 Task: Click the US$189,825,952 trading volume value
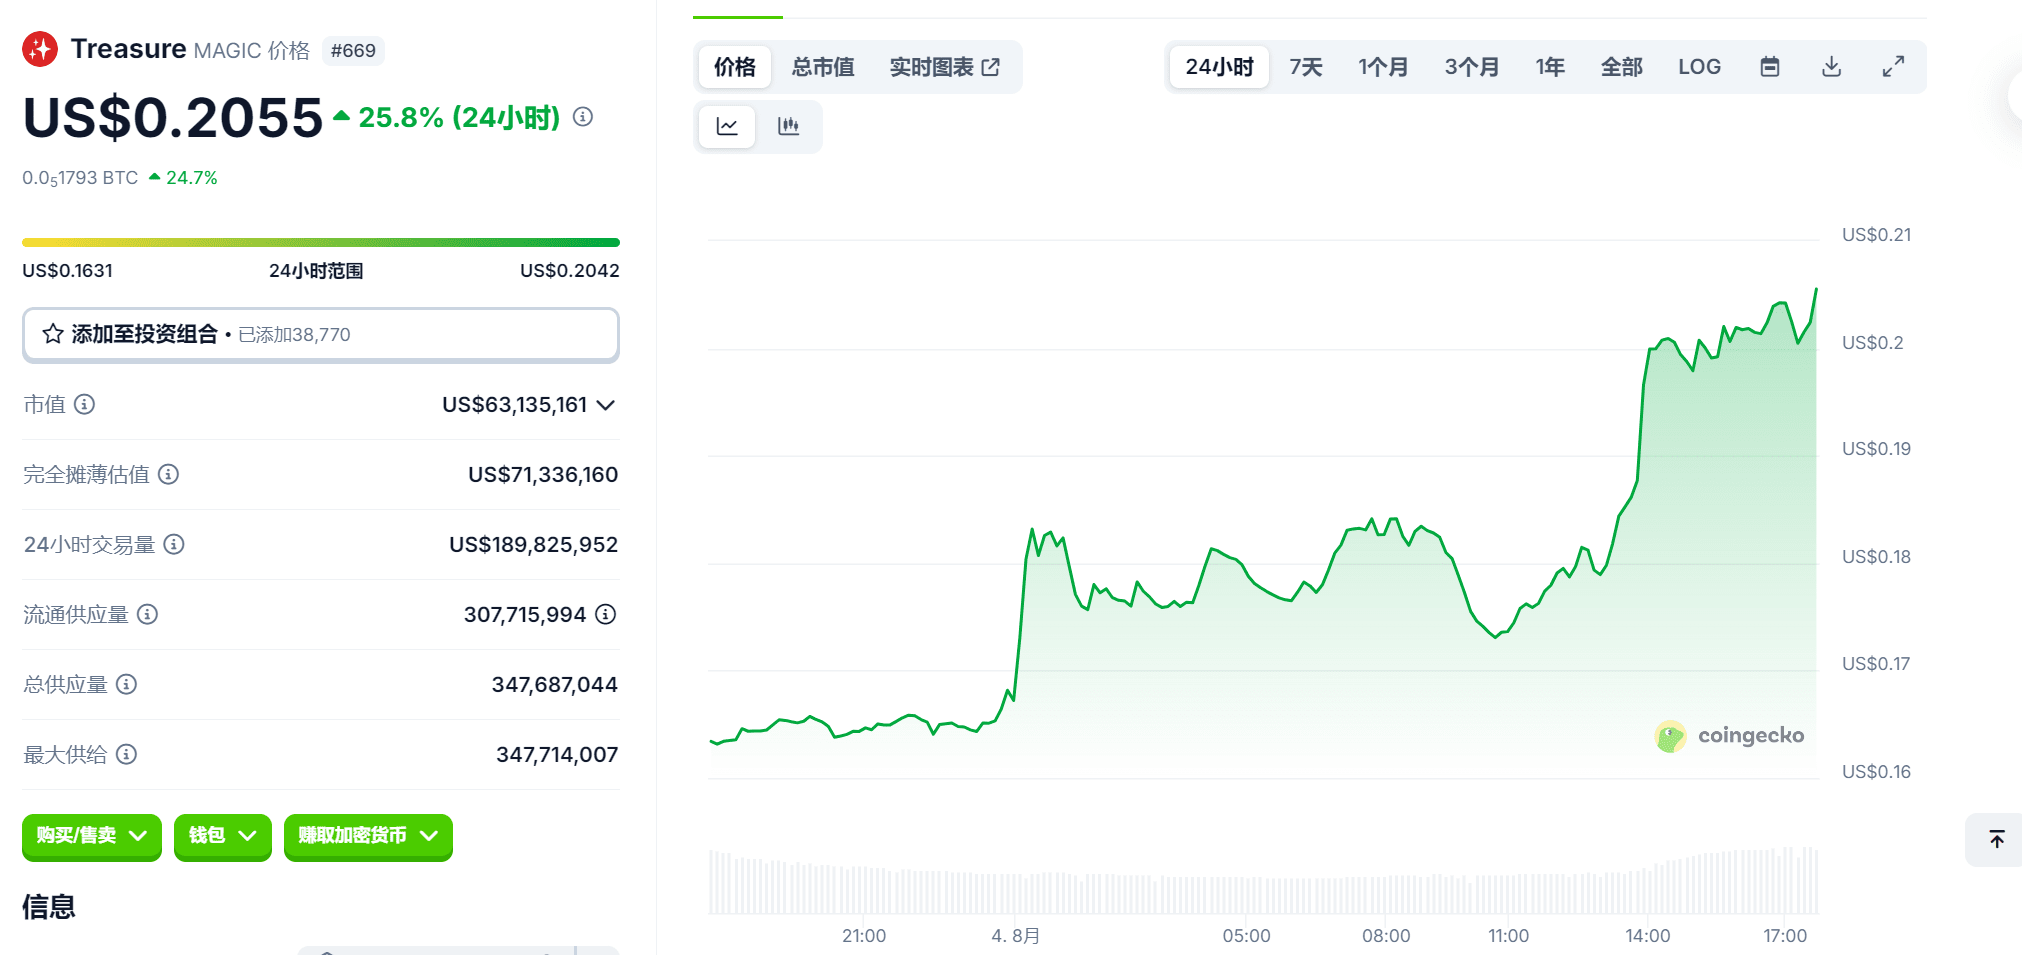pyautogui.click(x=534, y=545)
